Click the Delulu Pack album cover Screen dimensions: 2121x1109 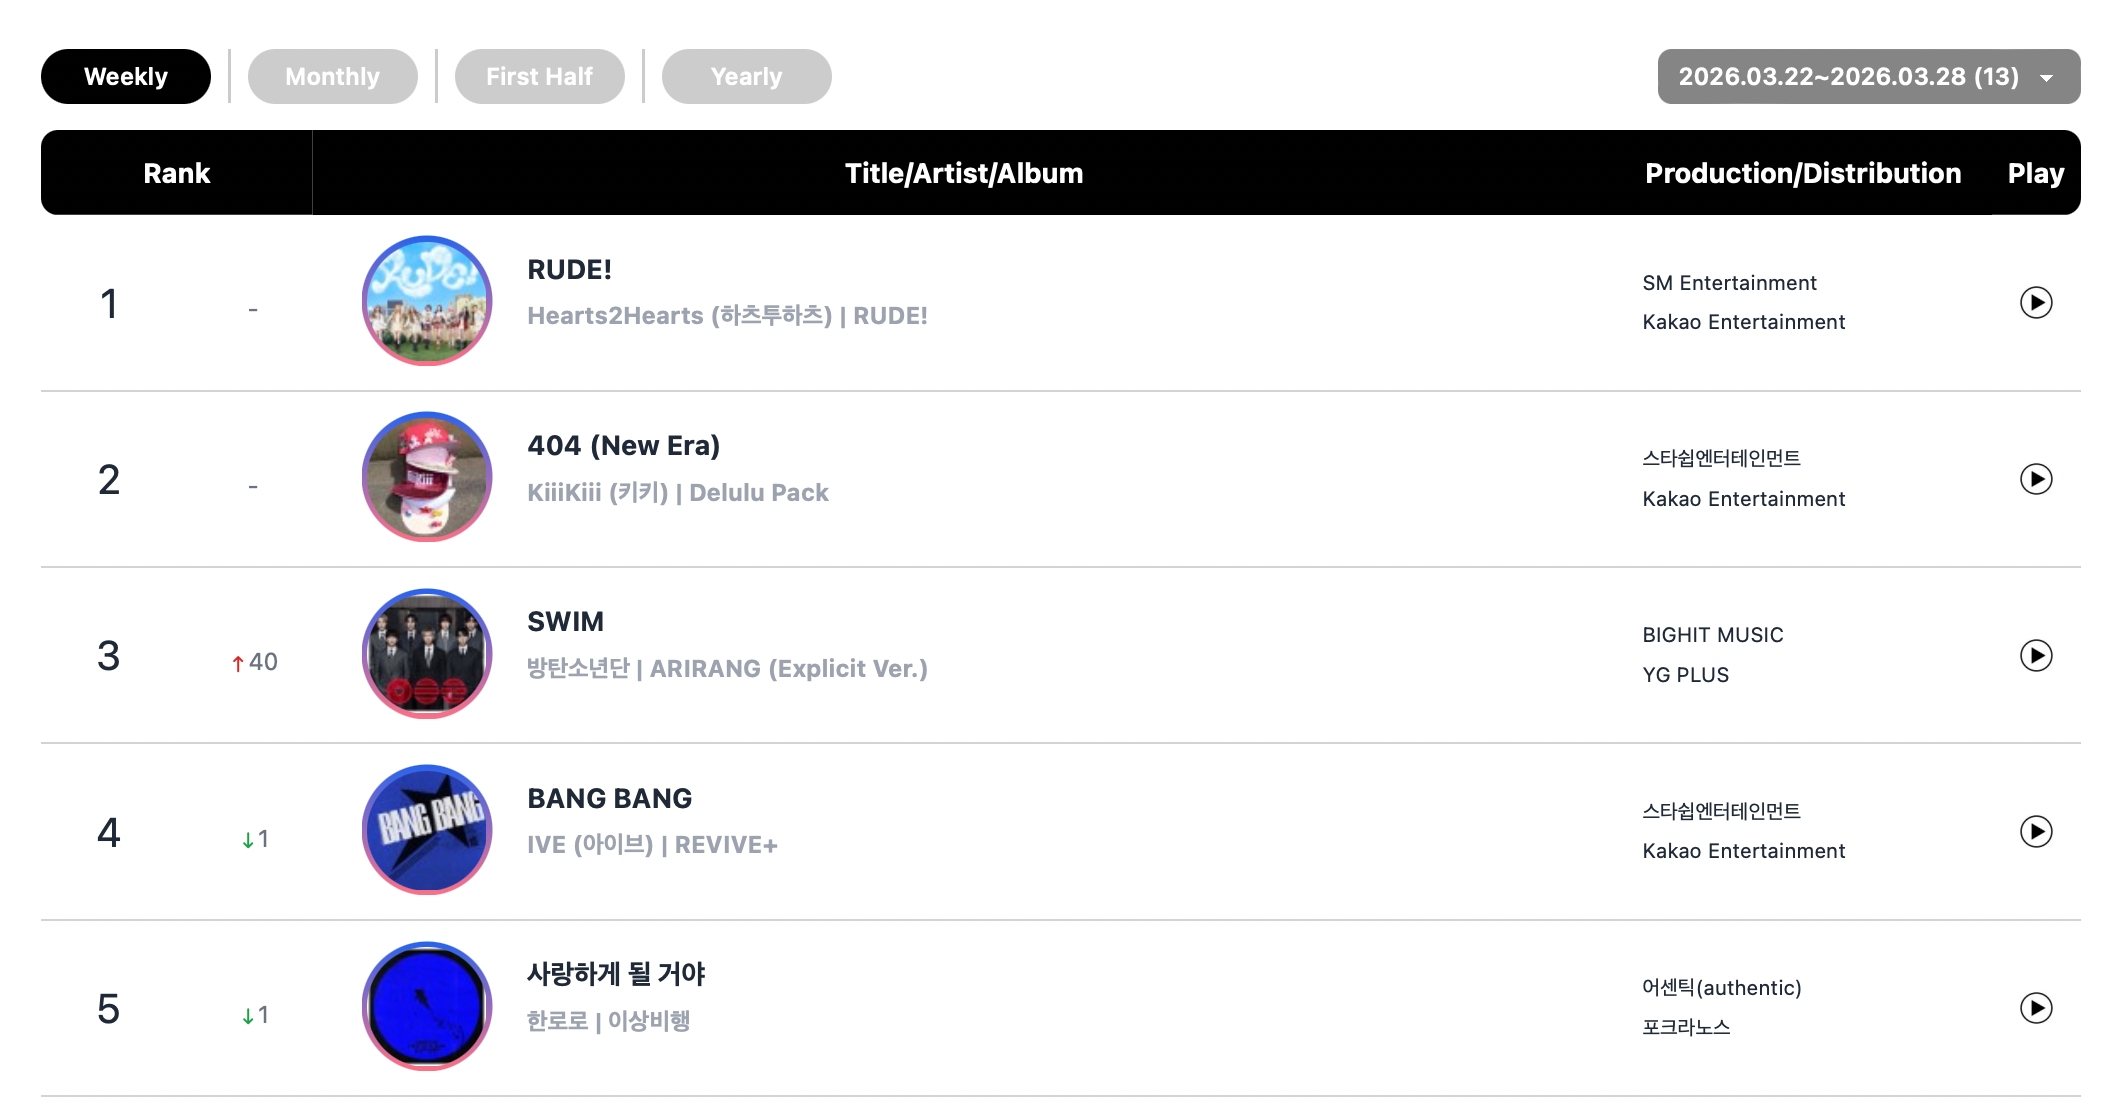(427, 477)
